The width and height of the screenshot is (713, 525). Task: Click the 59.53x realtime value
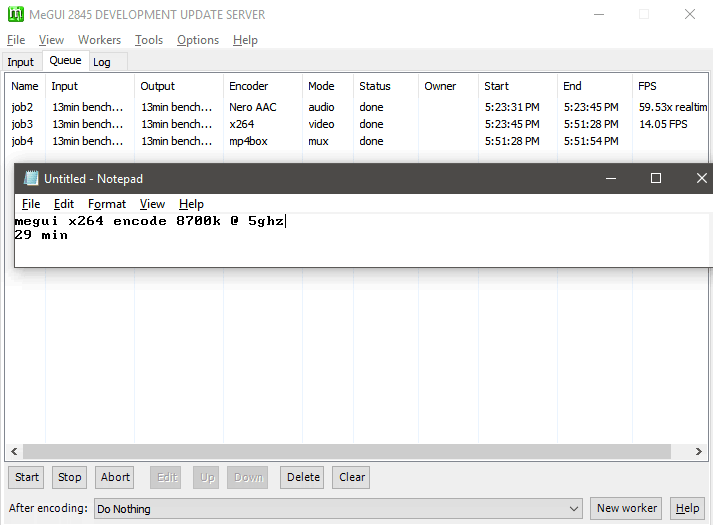coord(673,107)
